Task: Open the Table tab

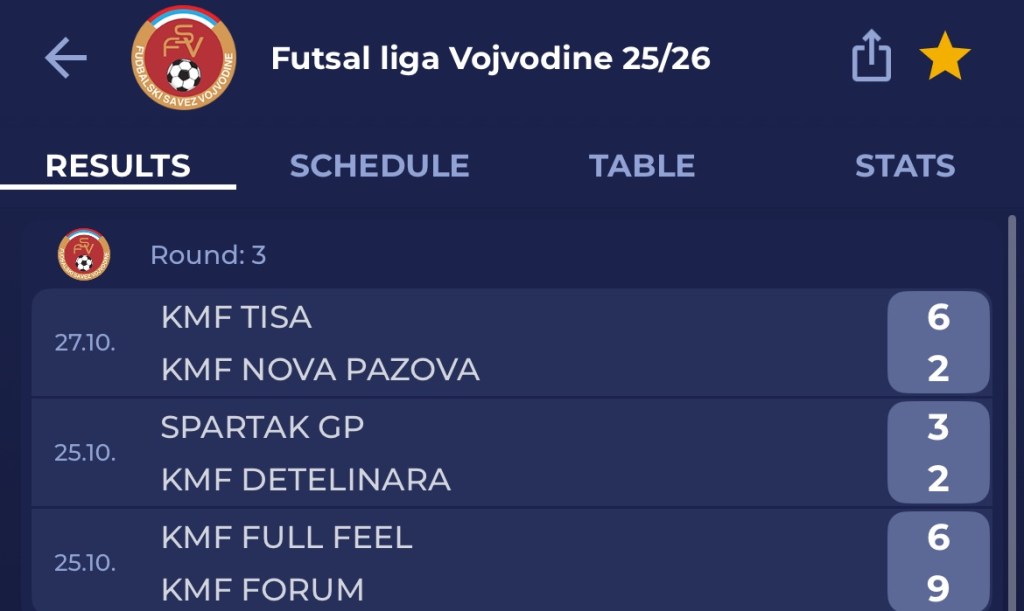Action: click(x=642, y=166)
